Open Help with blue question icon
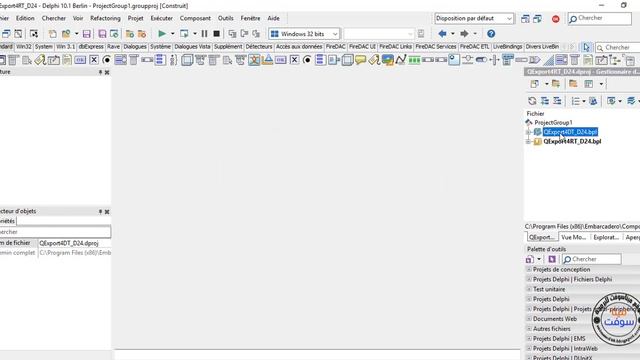This screenshot has width=640, height=360. pos(491,33)
